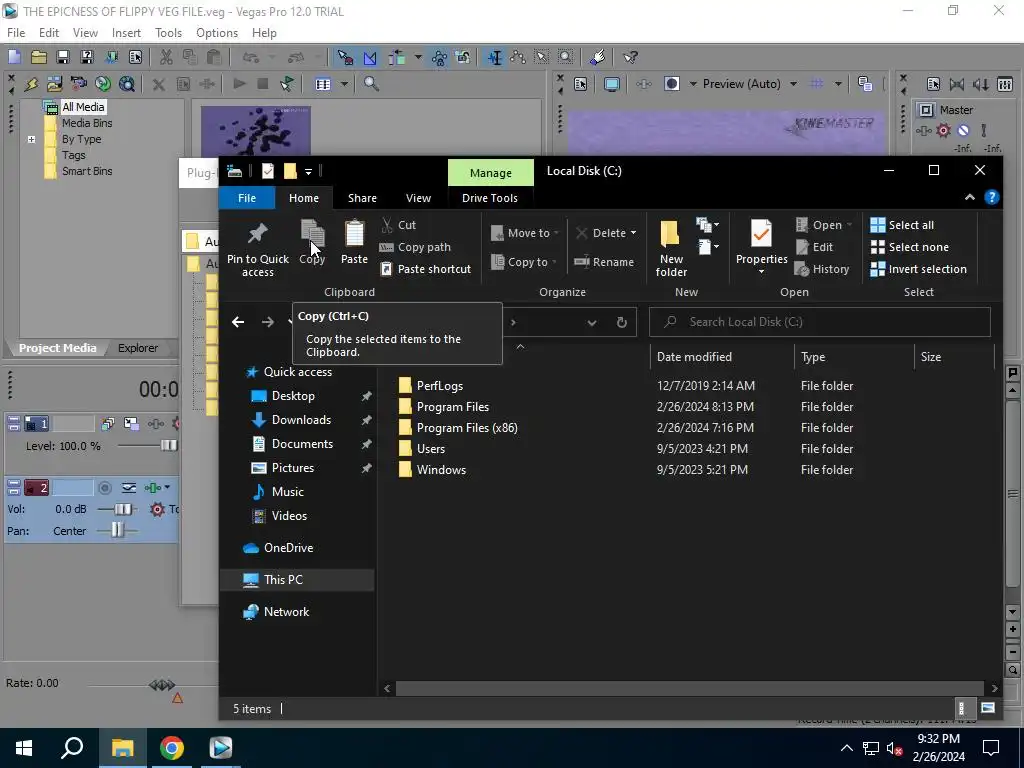Click the Vegas media search magnifier icon
Viewport: 1024px width, 768px height.
click(371, 84)
